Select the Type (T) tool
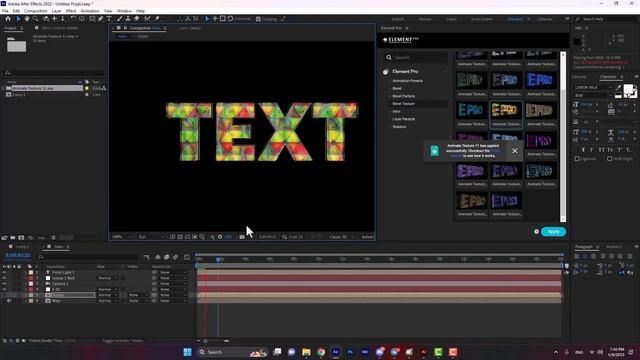 coord(109,19)
